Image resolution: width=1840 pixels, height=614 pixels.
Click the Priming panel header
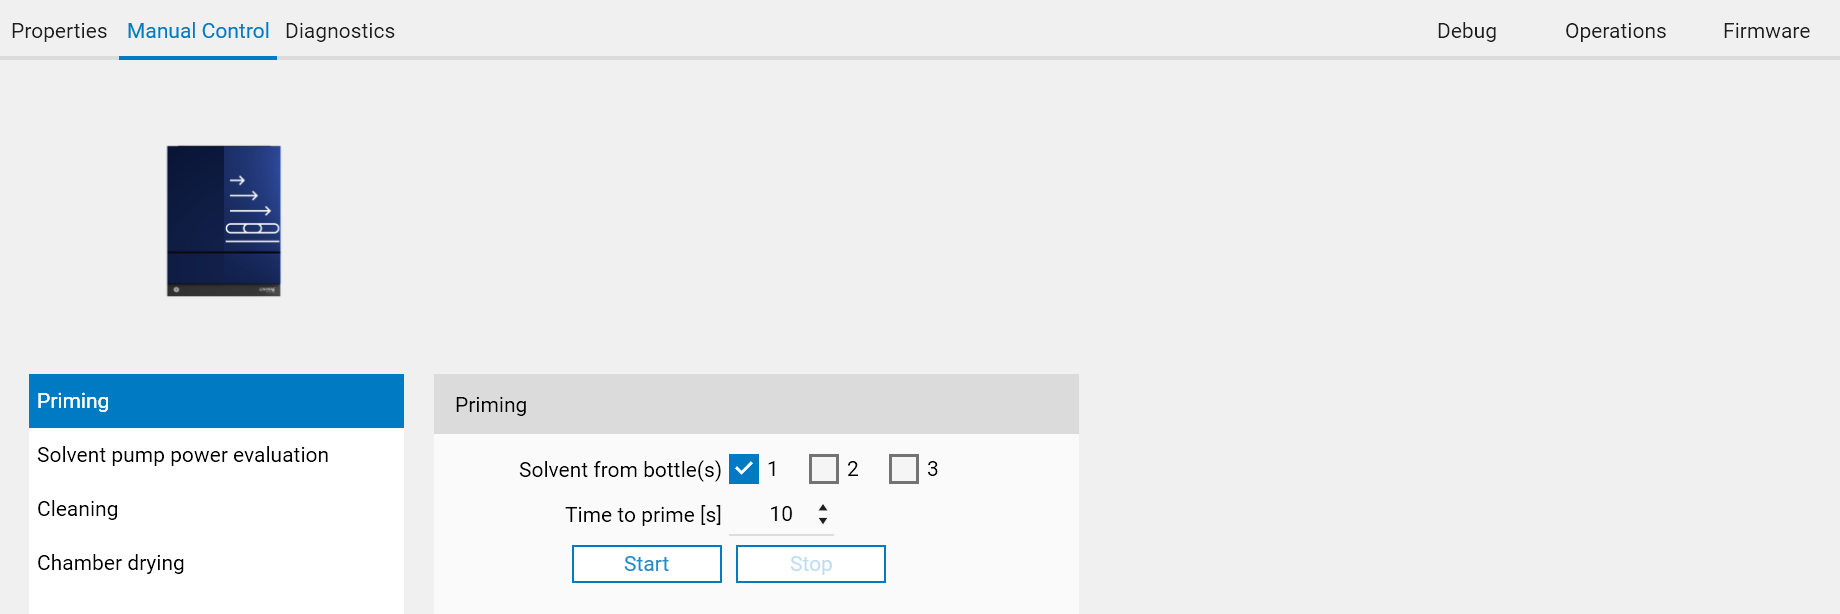point(756,405)
